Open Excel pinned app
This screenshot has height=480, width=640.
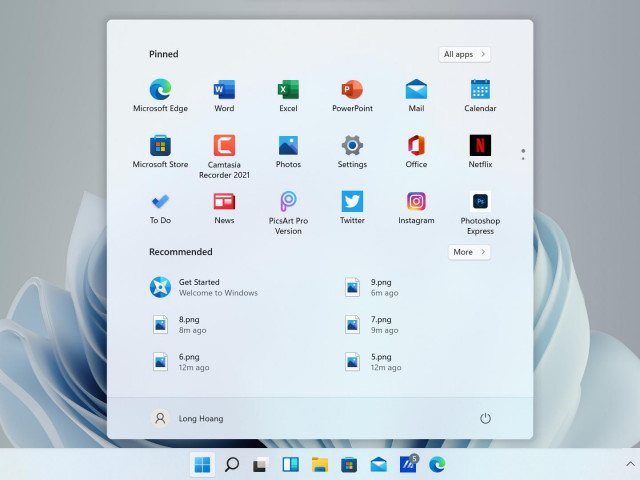pyautogui.click(x=288, y=96)
